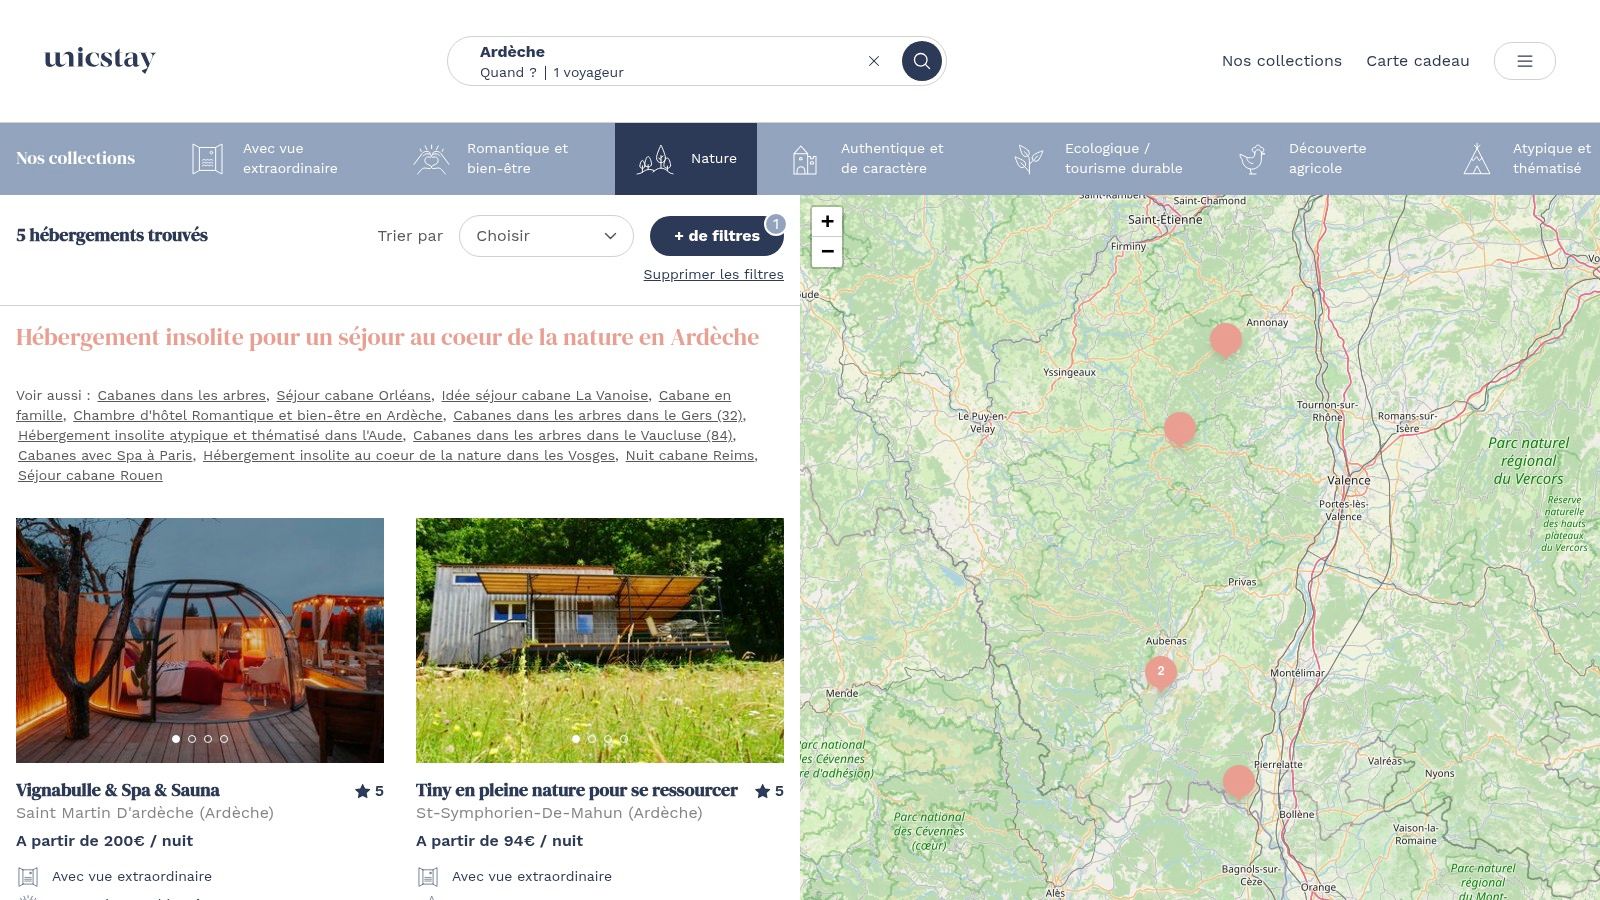Open Carte cadeau page

(x=1417, y=61)
